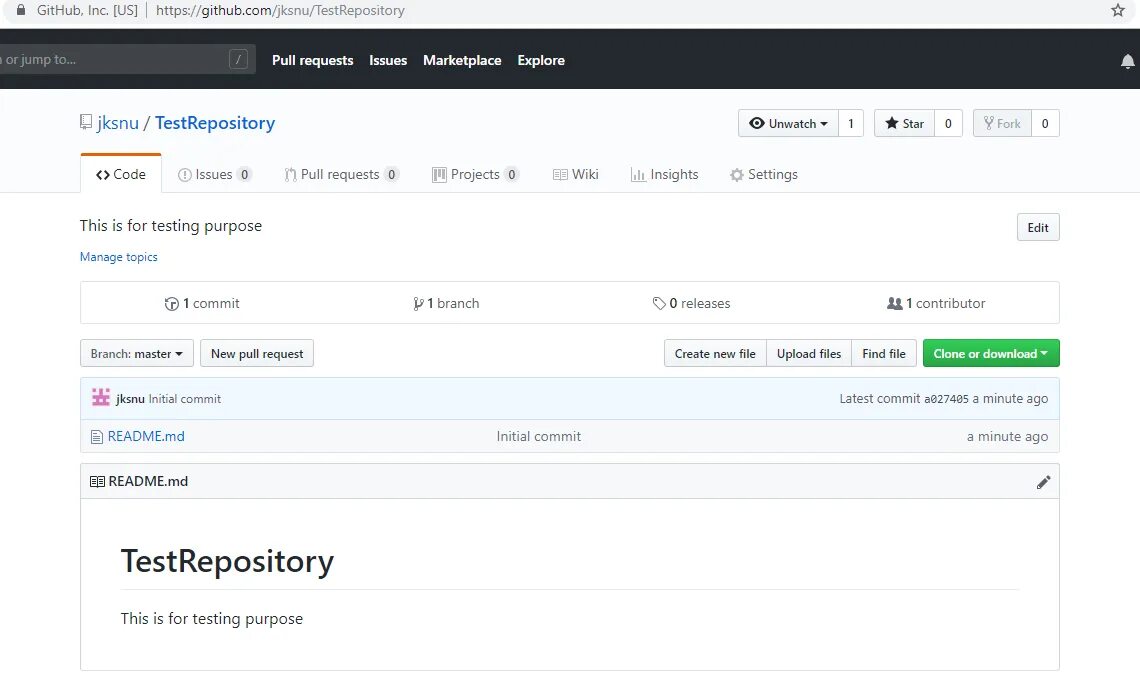Open watchers count 1
This screenshot has height=673, width=1140.
pyautogui.click(x=851, y=124)
